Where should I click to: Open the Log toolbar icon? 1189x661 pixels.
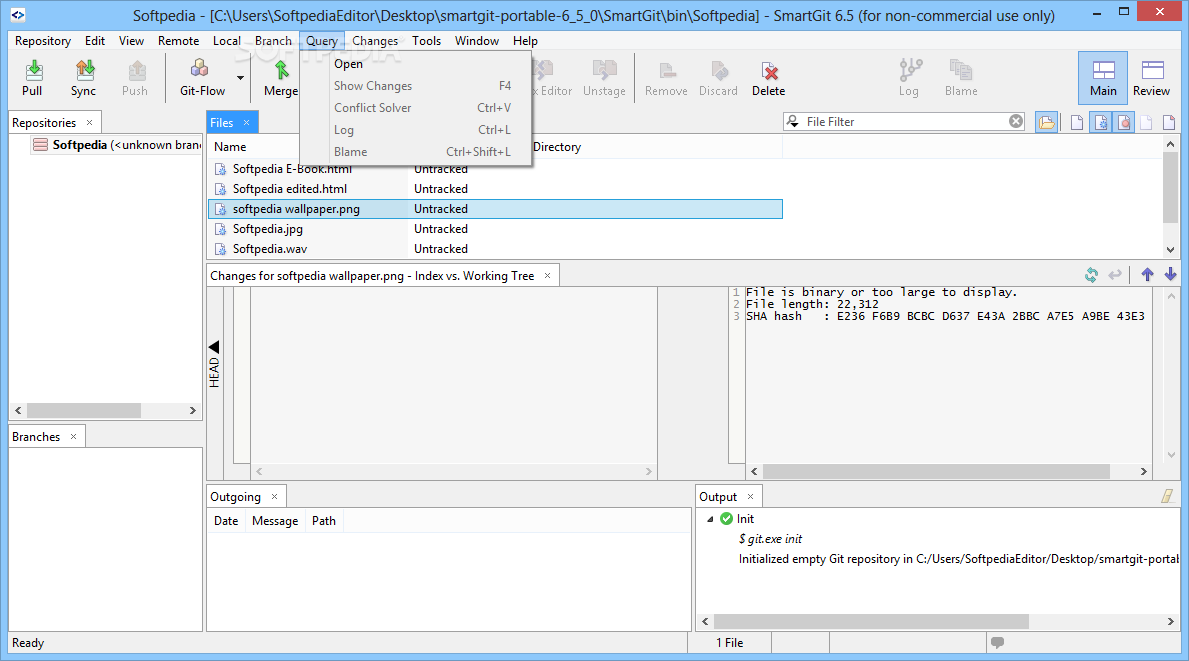pos(909,78)
